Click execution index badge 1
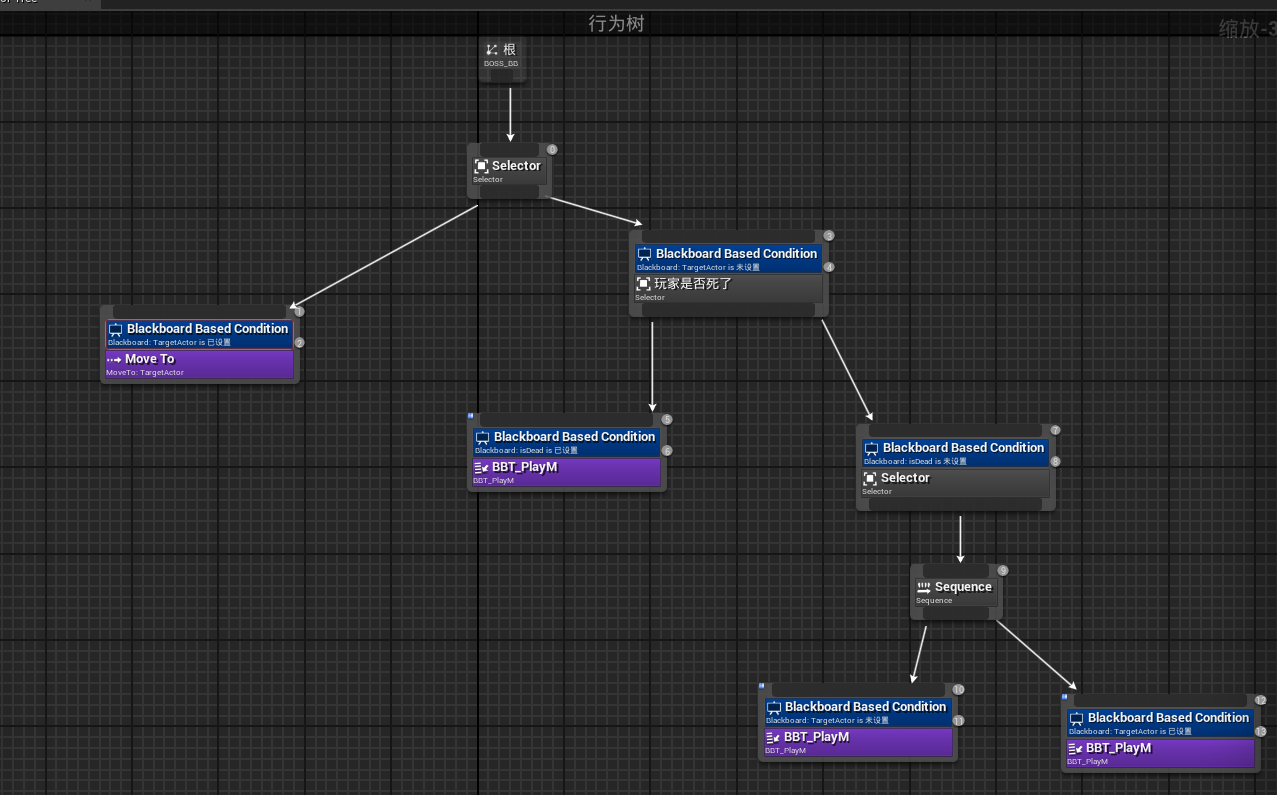1277x795 pixels. 298,312
